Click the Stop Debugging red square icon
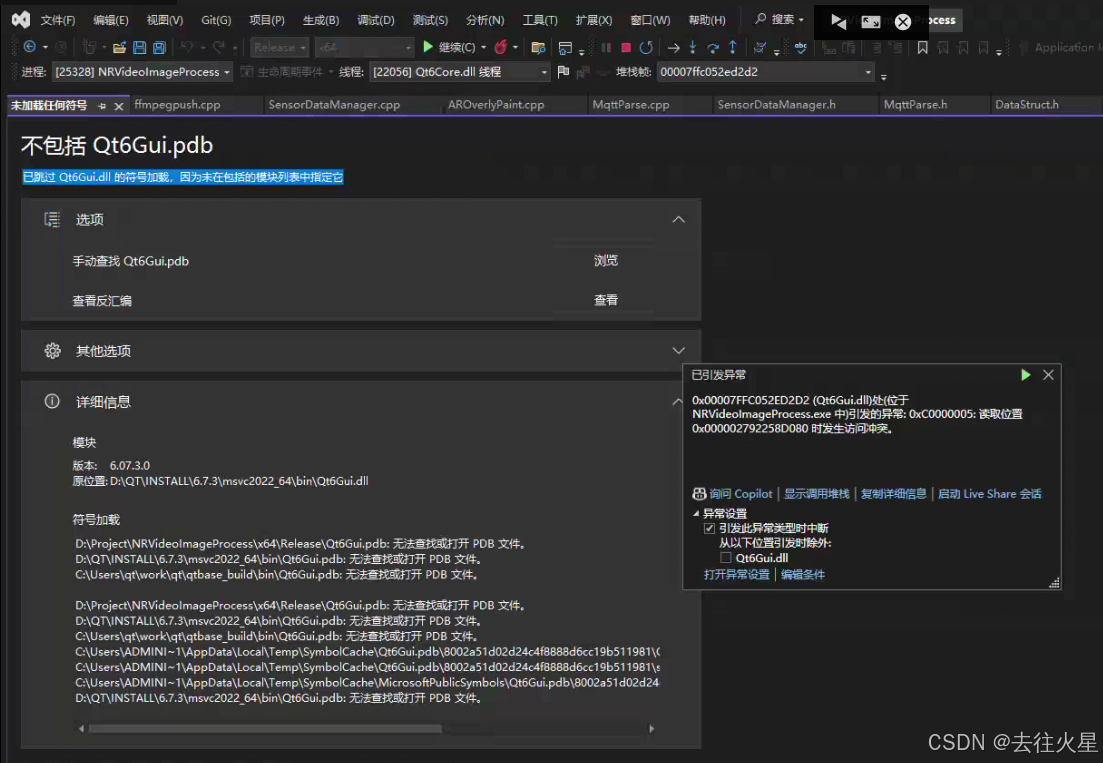Viewport: 1103px width, 763px height. (625, 47)
